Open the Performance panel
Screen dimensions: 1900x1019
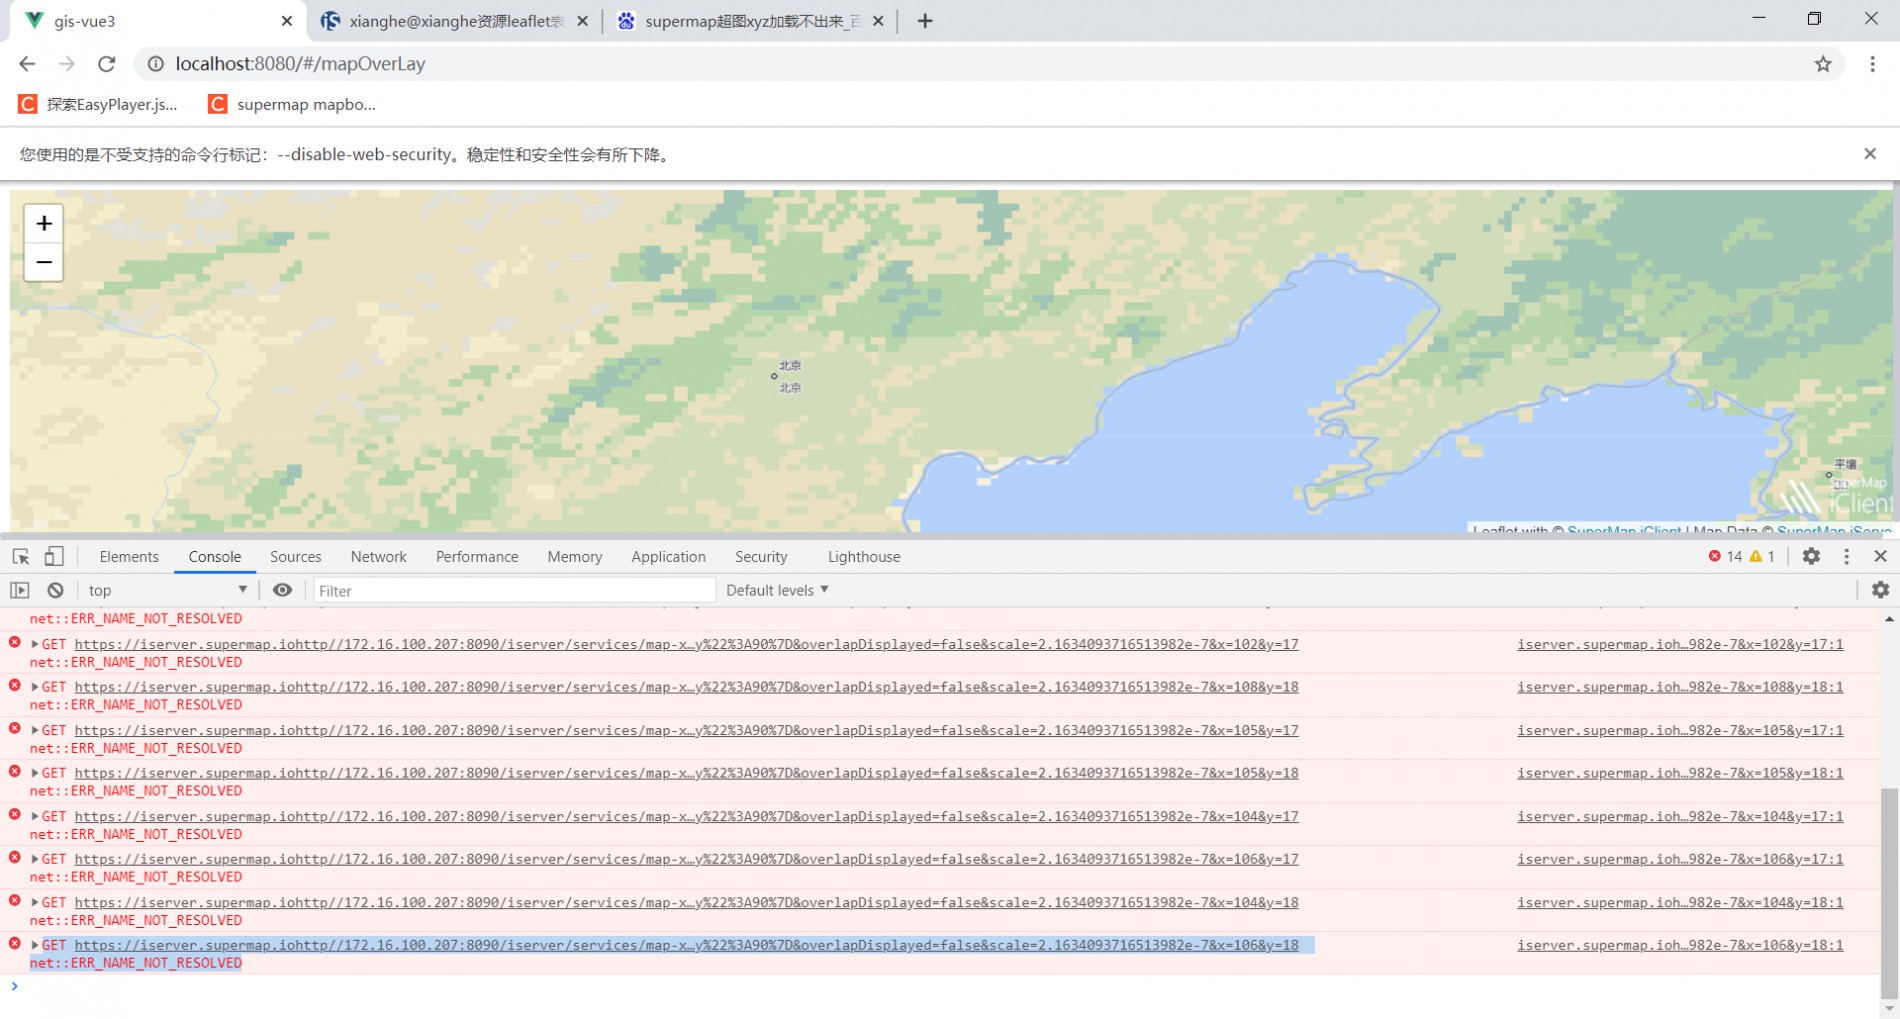477,557
